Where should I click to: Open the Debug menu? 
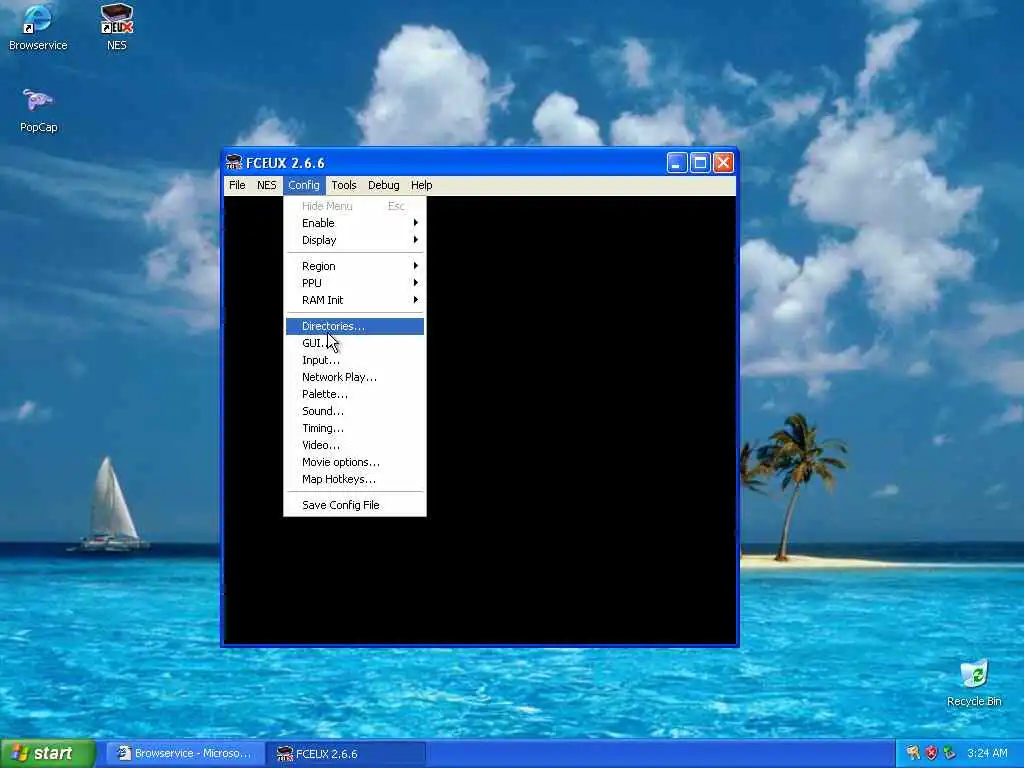point(383,185)
